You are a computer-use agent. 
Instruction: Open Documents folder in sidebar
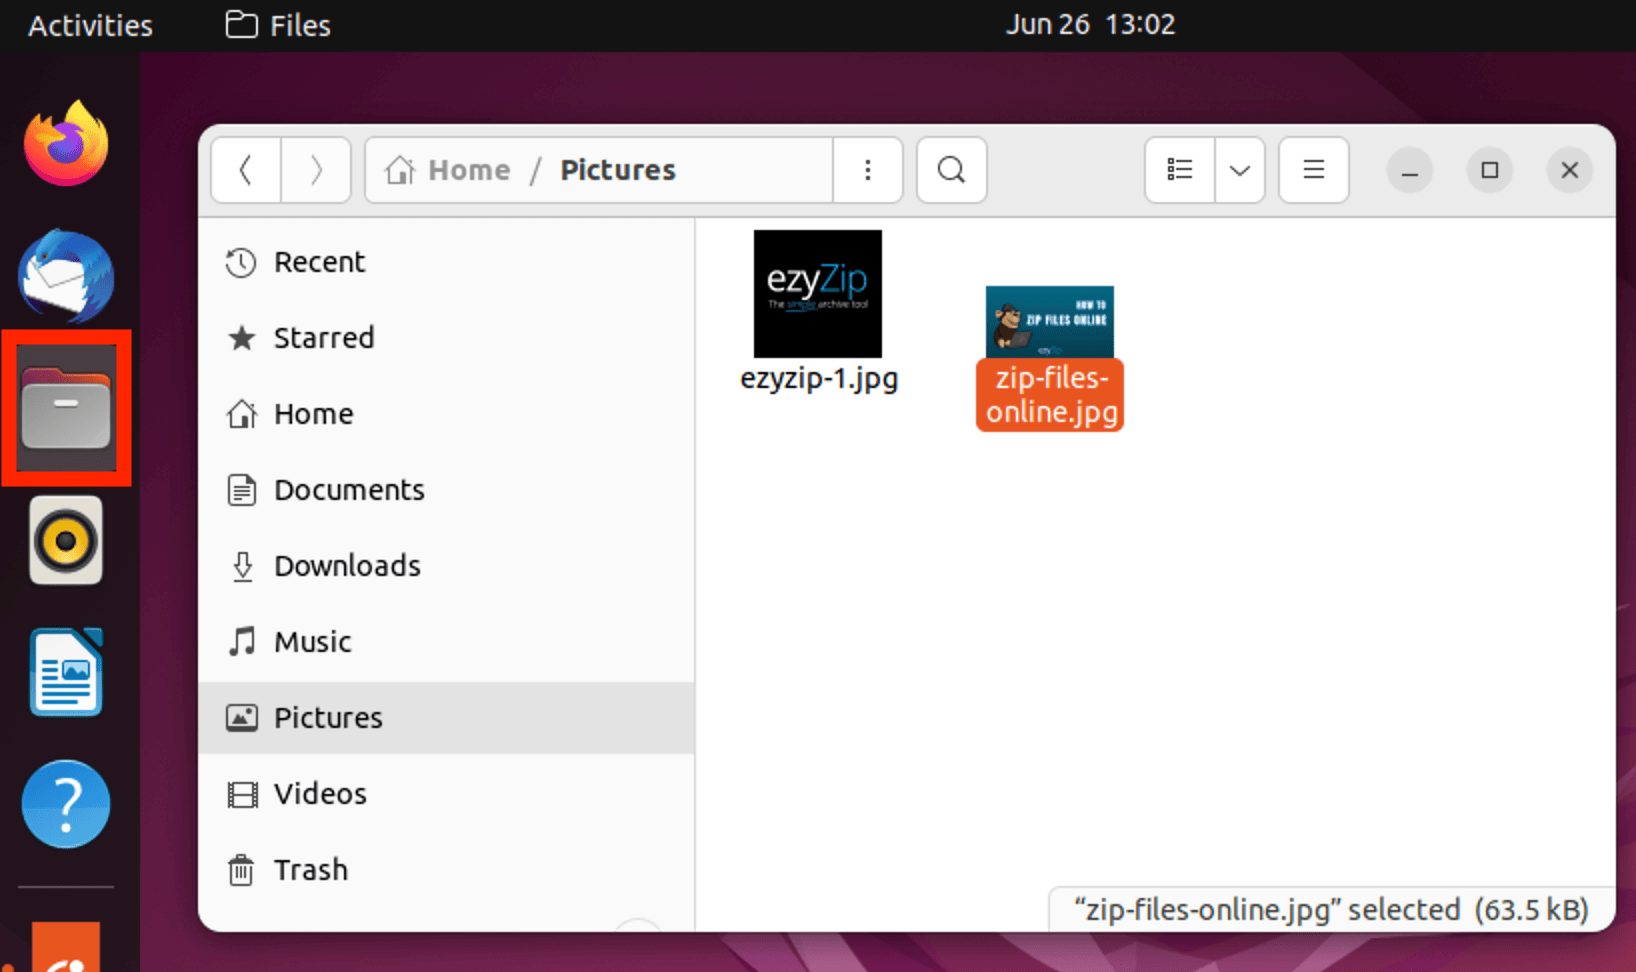click(x=348, y=490)
